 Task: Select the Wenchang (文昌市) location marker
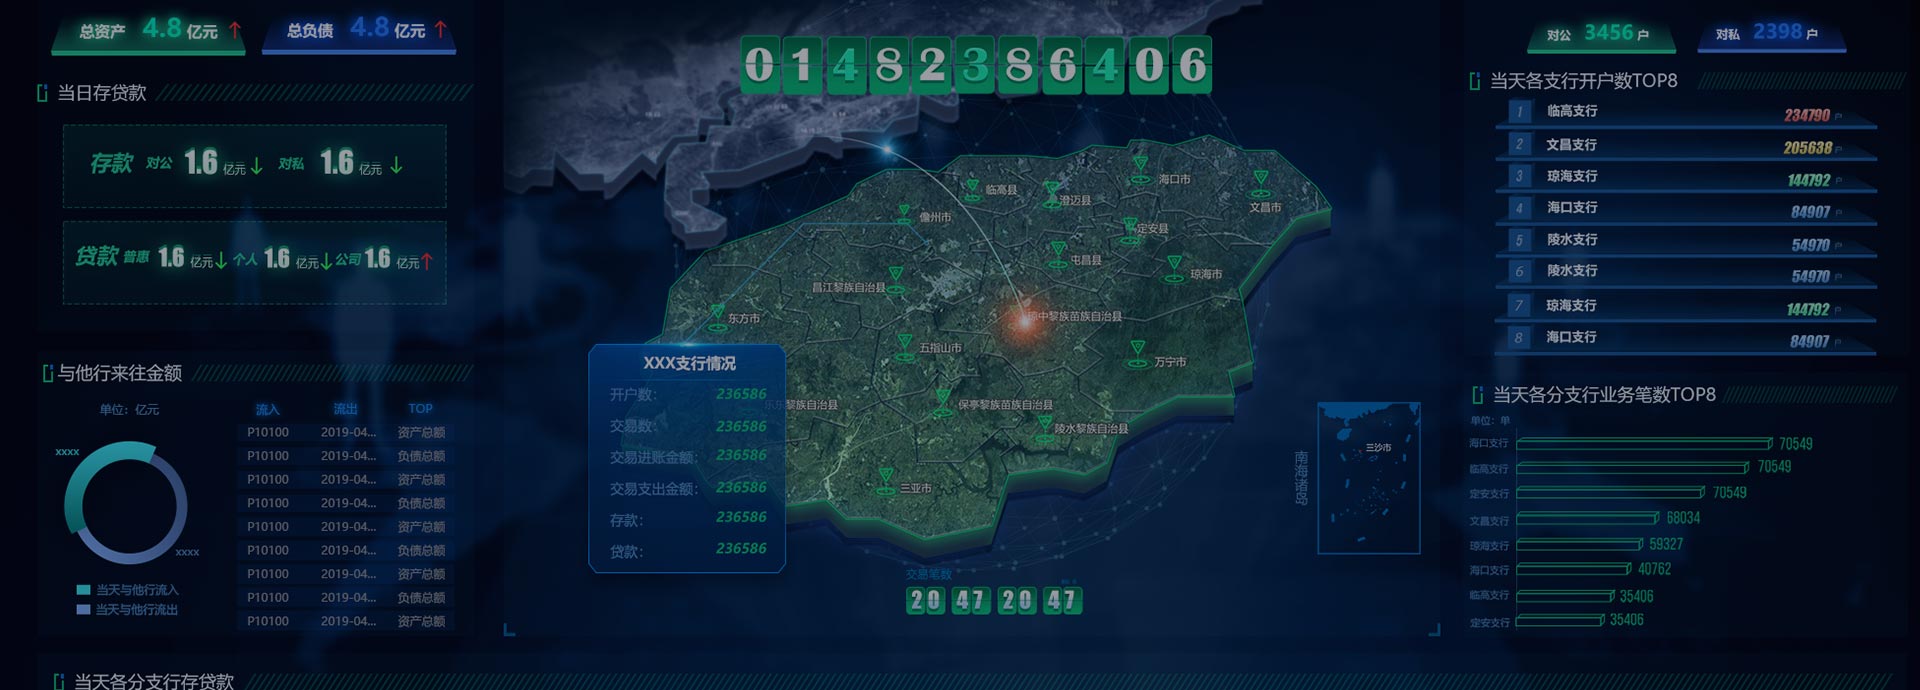1260,183
